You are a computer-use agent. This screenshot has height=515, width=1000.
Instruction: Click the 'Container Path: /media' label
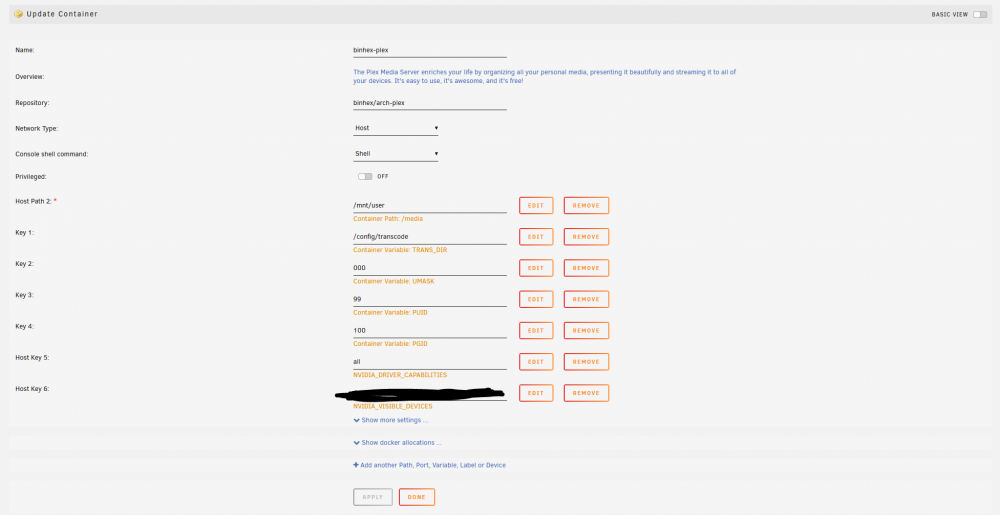coord(388,219)
